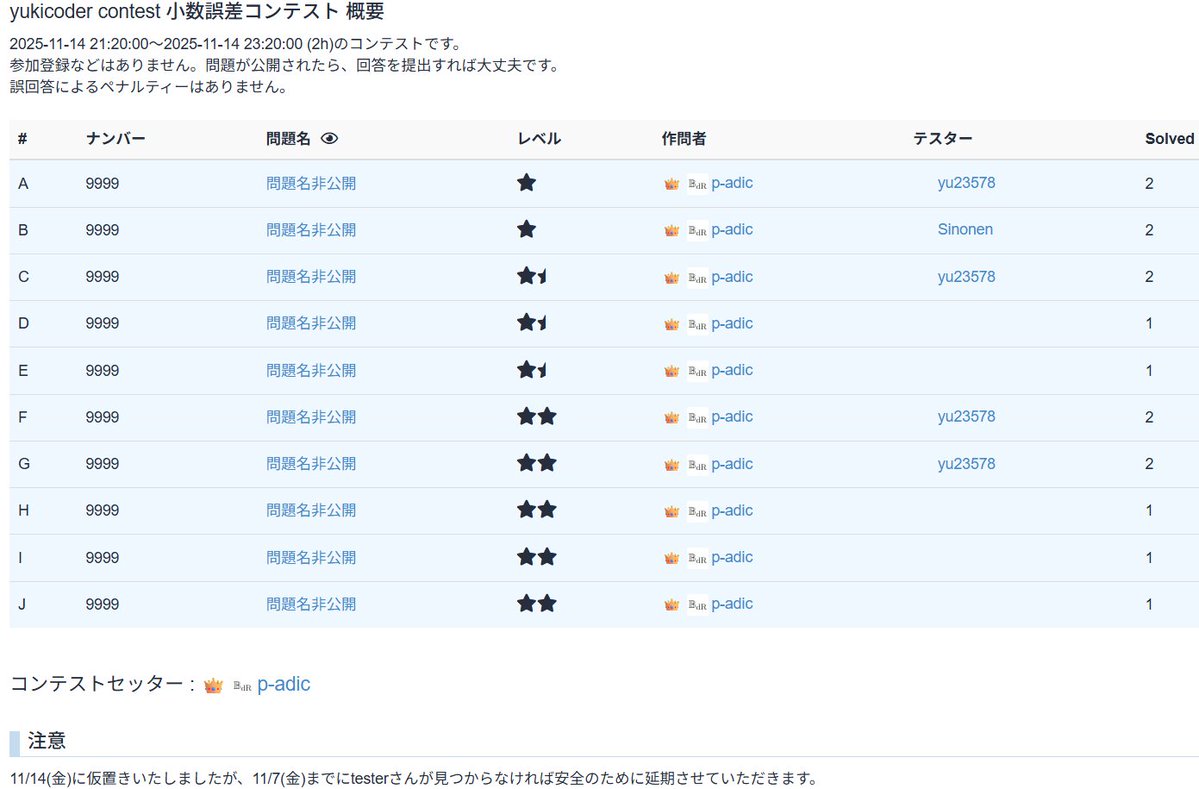Click crown icon in row E

point(671,371)
